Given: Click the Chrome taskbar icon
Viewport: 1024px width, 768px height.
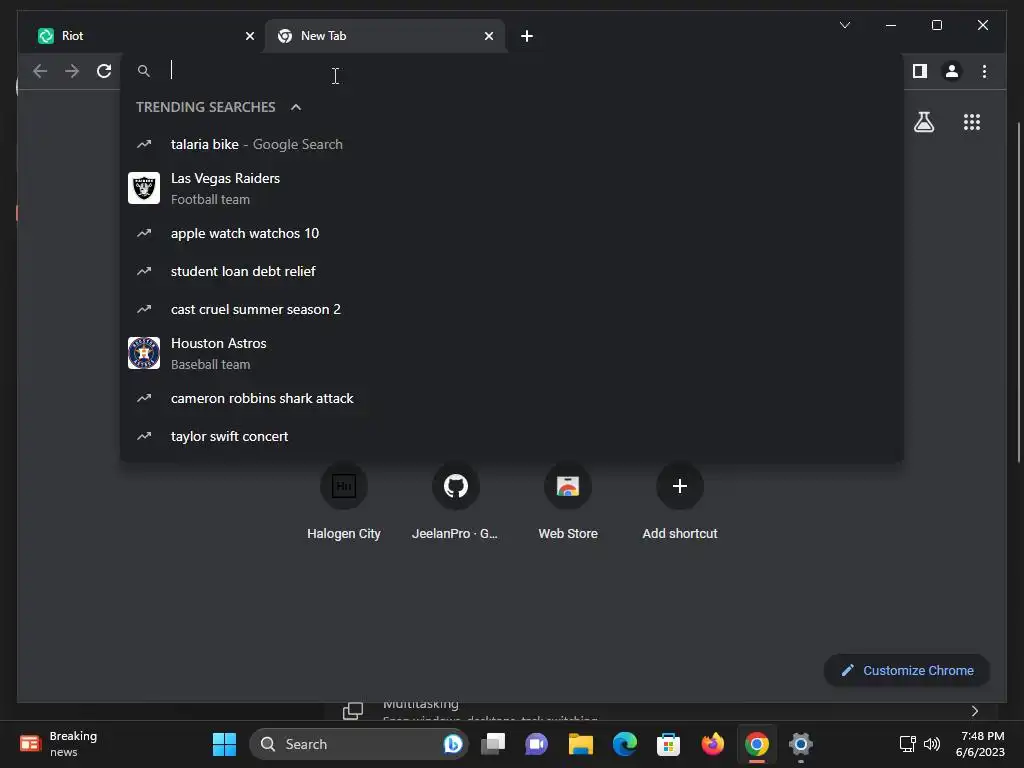Looking at the screenshot, I should pyautogui.click(x=756, y=744).
